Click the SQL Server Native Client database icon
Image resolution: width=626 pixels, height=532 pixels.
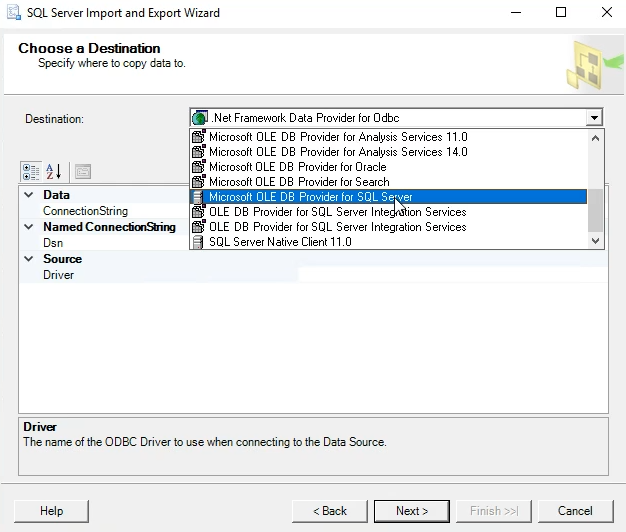(198, 242)
